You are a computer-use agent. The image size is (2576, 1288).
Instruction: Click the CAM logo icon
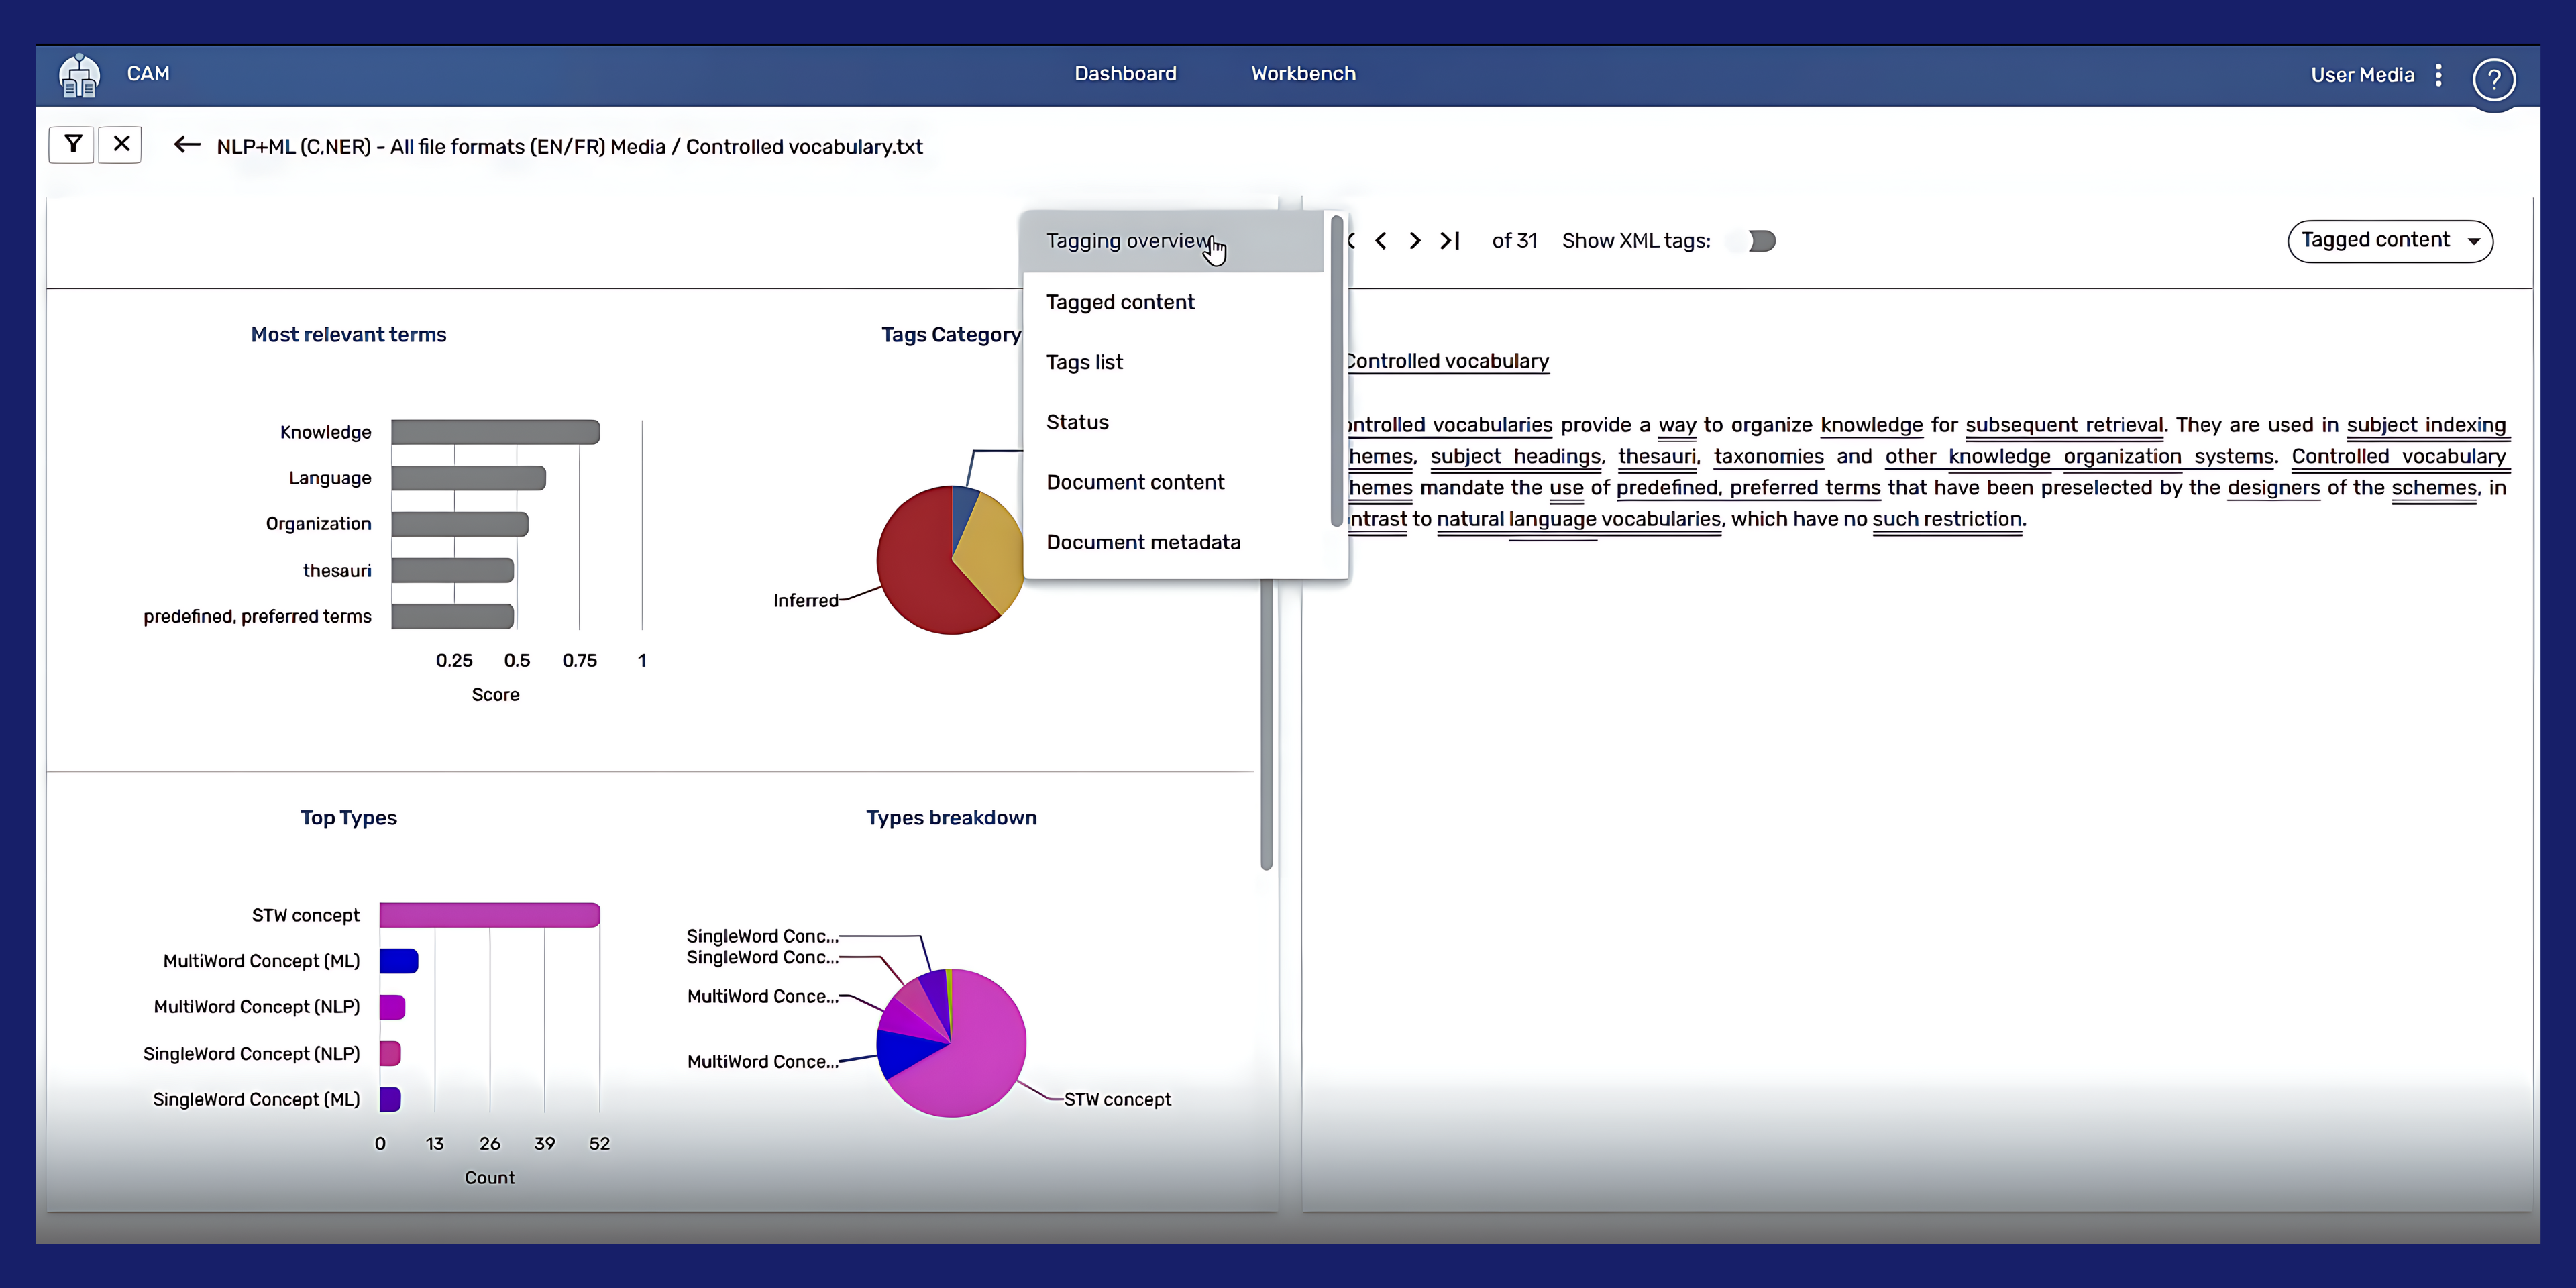pos(79,75)
